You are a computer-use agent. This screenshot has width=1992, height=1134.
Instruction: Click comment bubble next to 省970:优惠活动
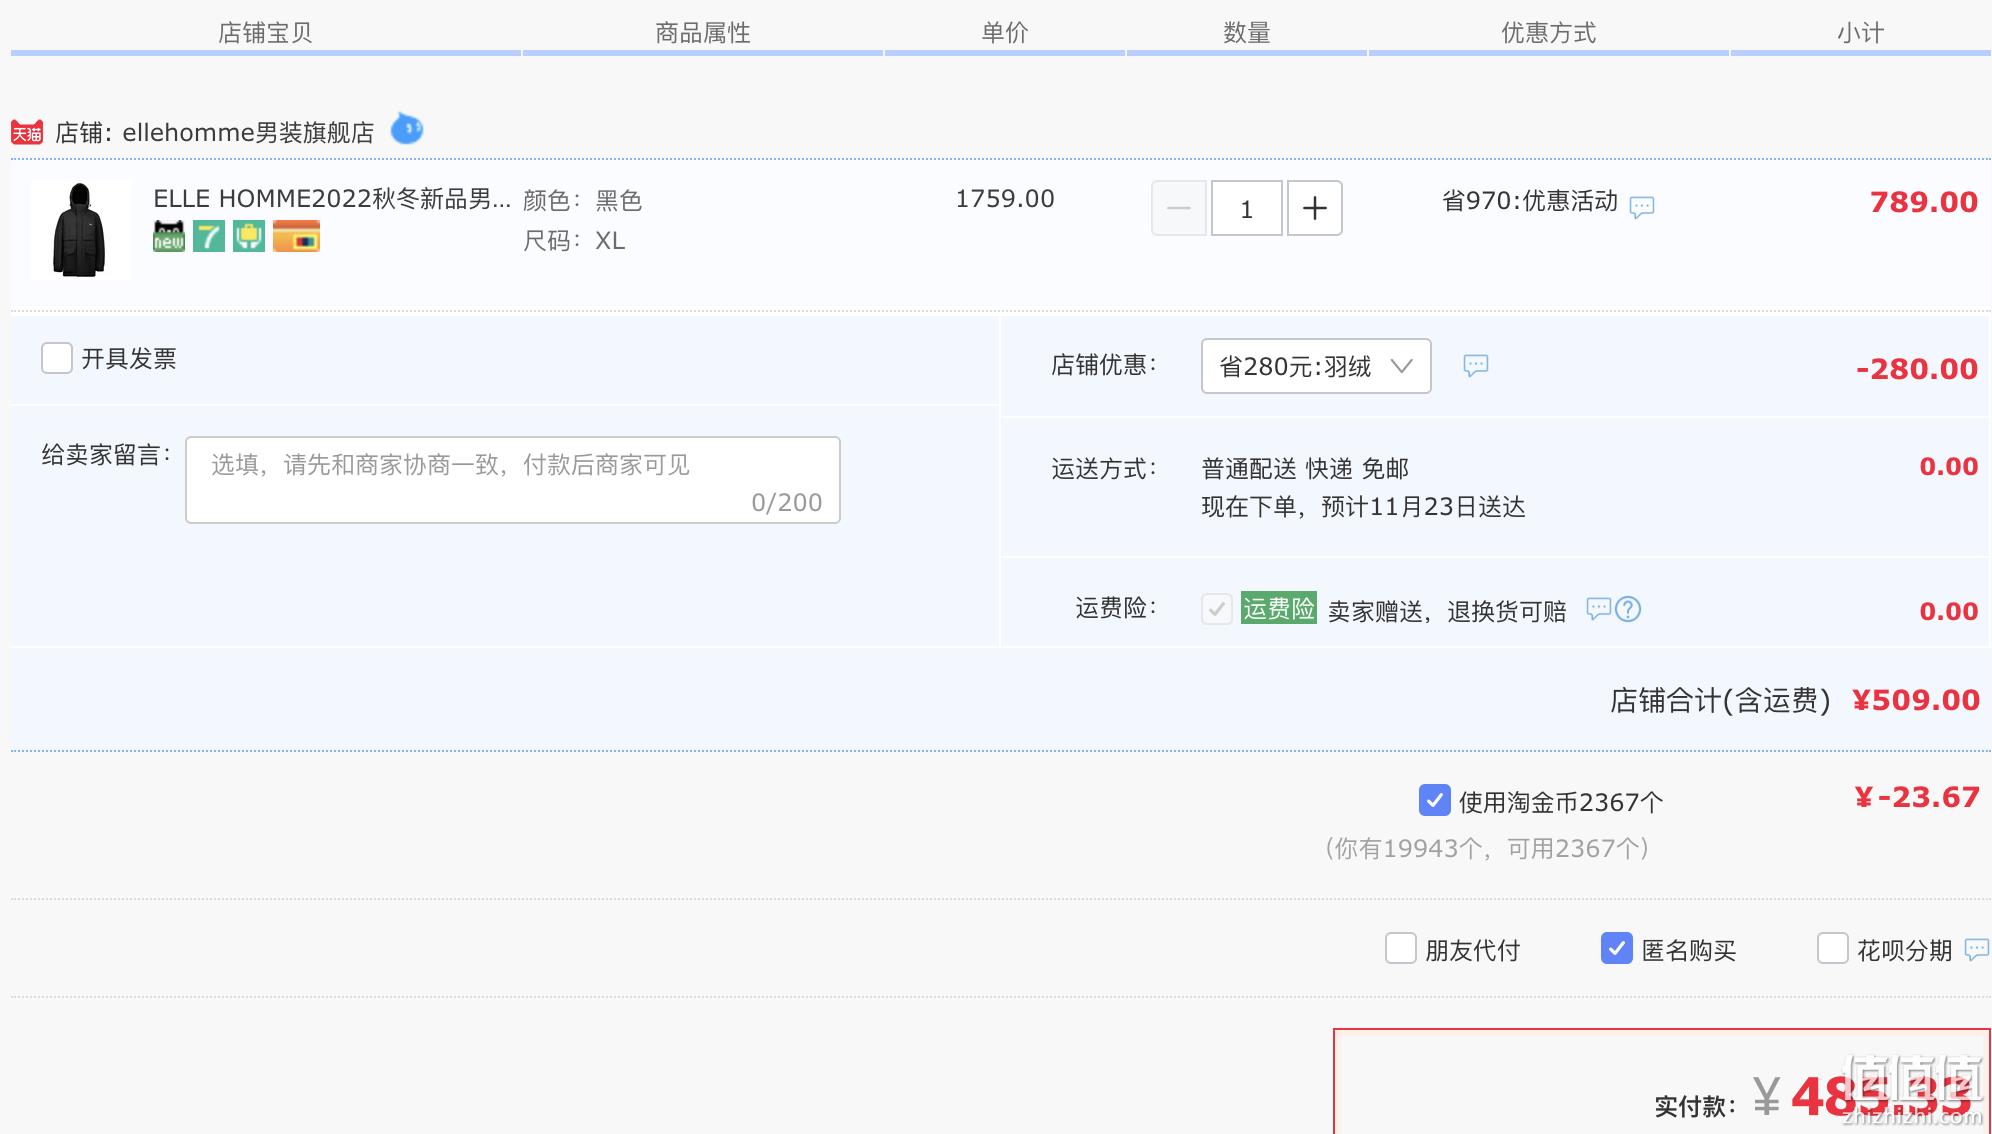coord(1642,207)
